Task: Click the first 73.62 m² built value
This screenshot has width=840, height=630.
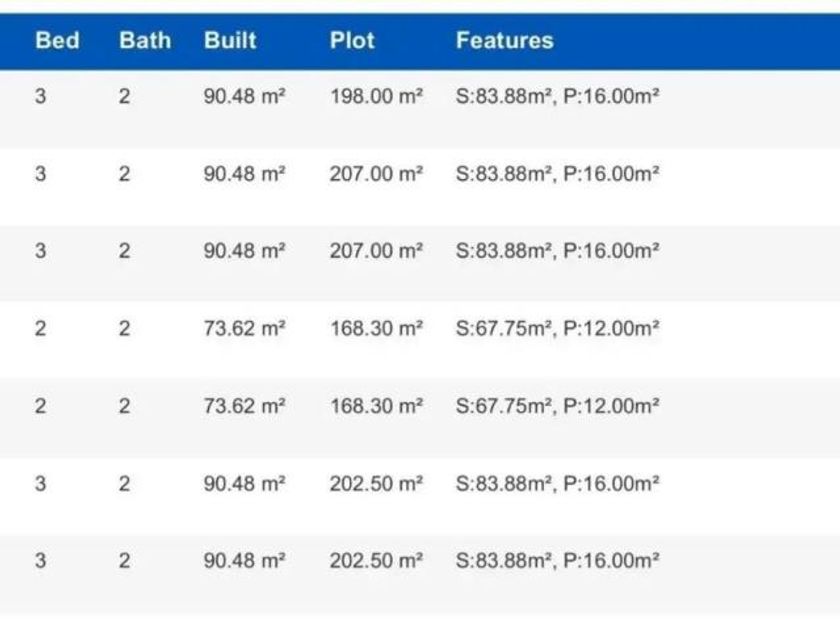Action: 244,328
